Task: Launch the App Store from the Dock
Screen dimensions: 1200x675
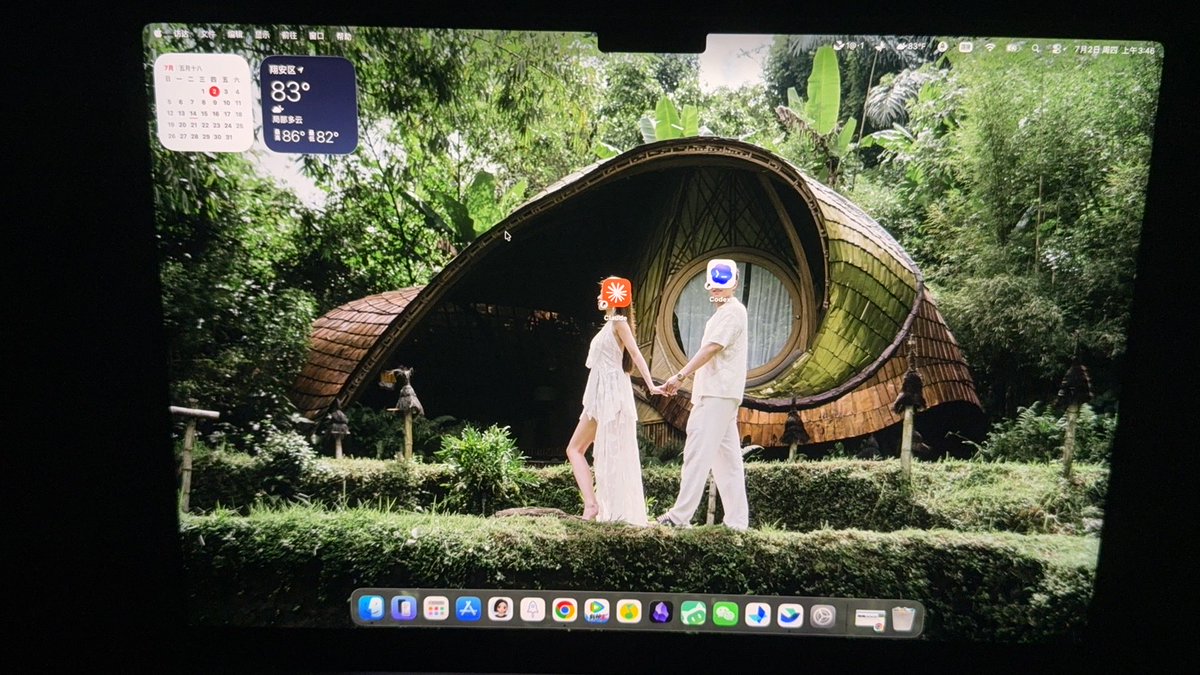Action: tap(468, 608)
